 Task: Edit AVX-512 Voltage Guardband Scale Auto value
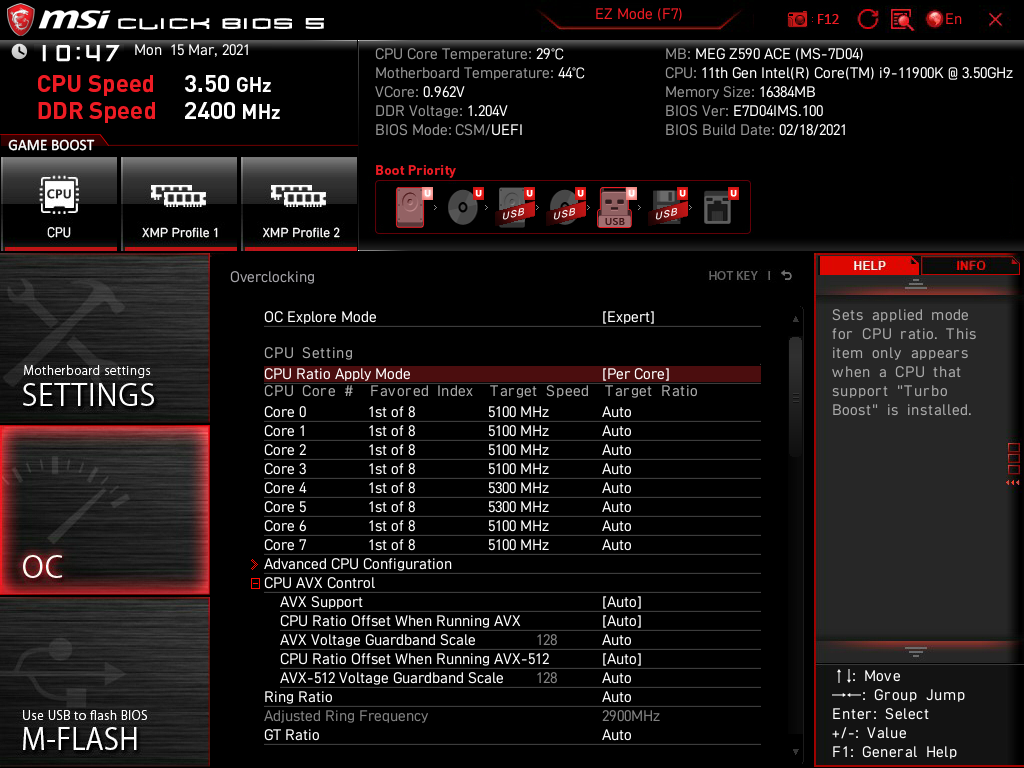616,678
